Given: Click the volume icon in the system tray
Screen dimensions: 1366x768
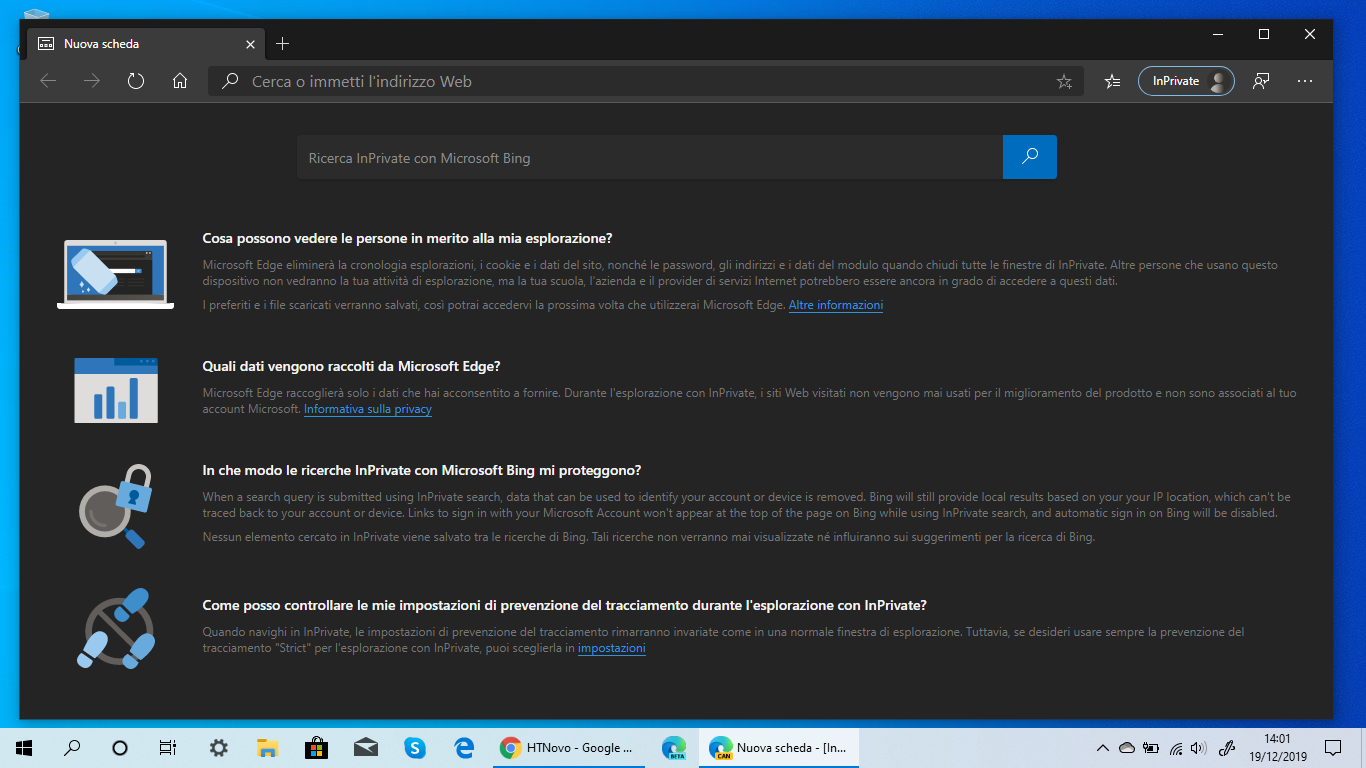Looking at the screenshot, I should pyautogui.click(x=1198, y=747).
